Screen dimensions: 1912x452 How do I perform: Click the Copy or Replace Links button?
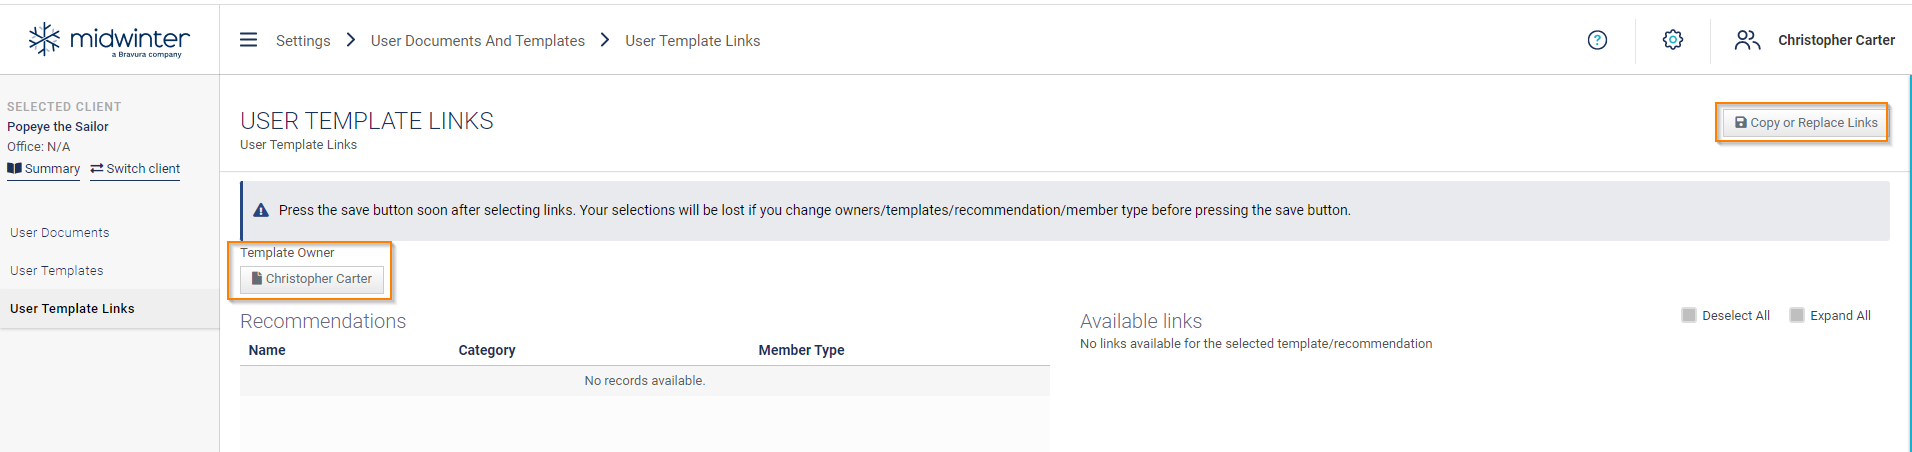1805,123
